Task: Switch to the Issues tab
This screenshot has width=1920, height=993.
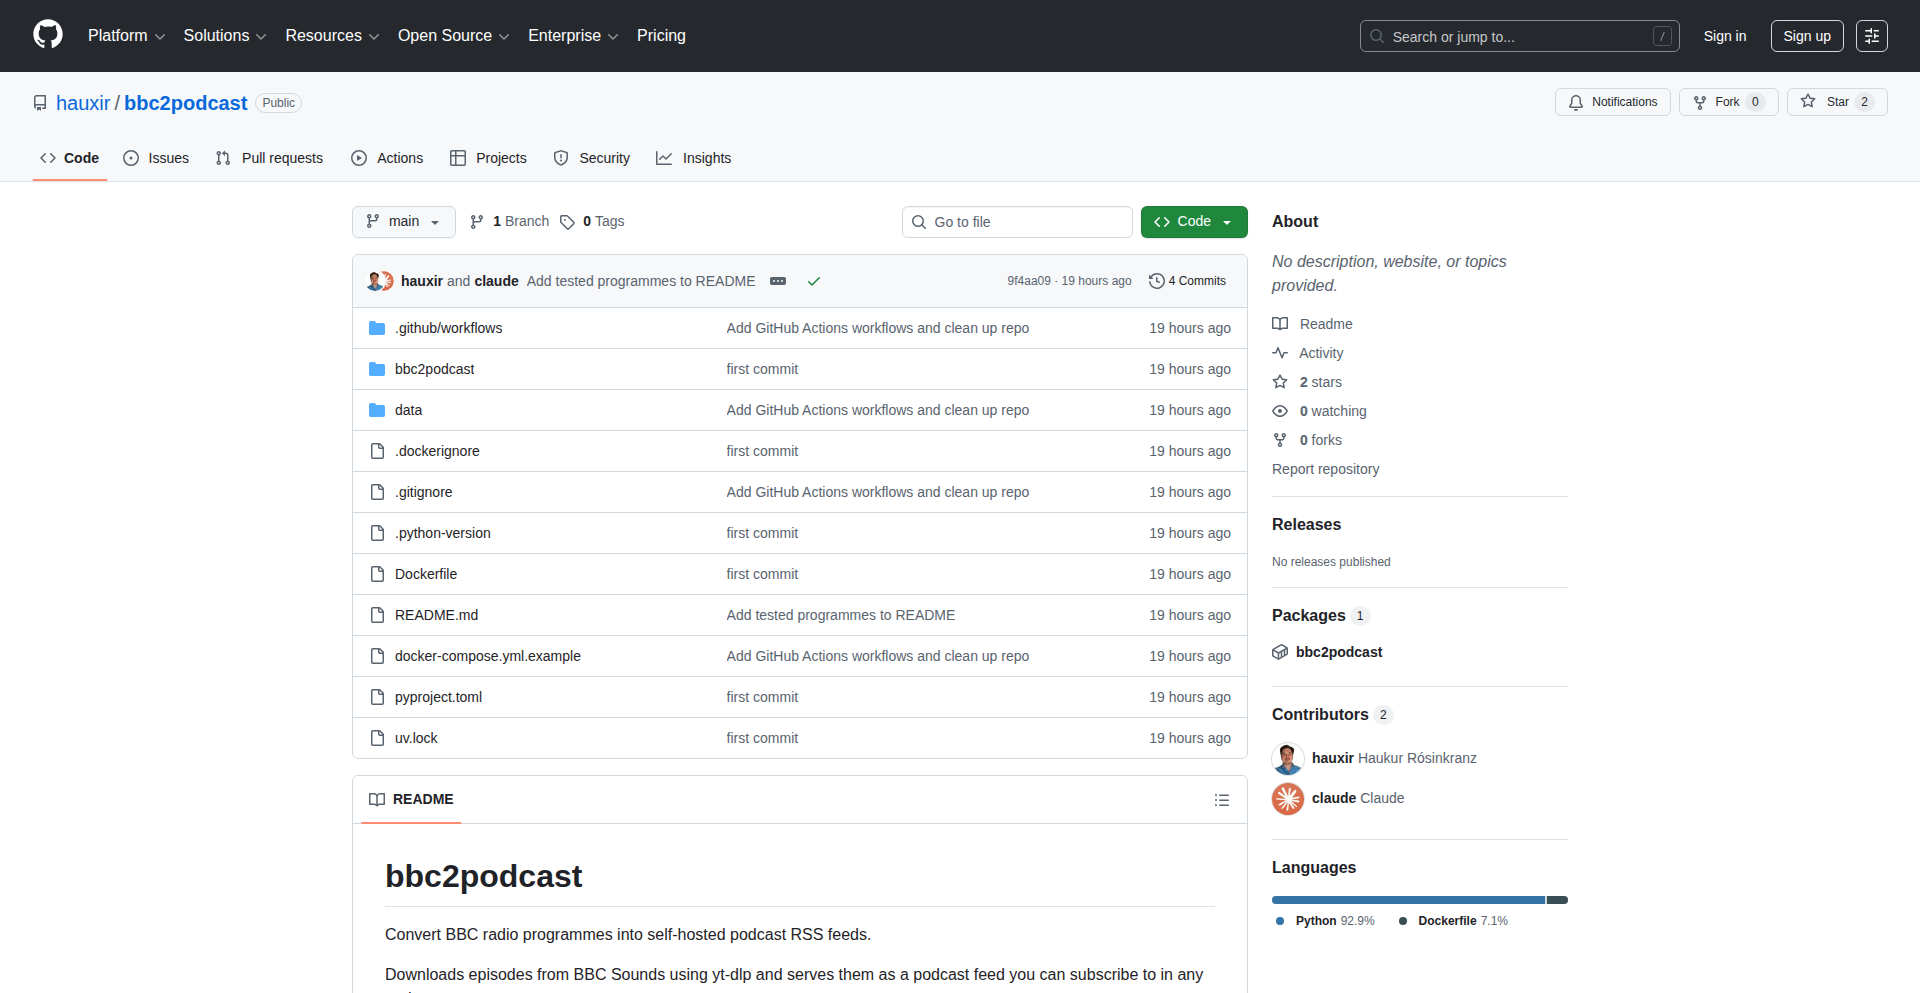Action: pyautogui.click(x=156, y=158)
